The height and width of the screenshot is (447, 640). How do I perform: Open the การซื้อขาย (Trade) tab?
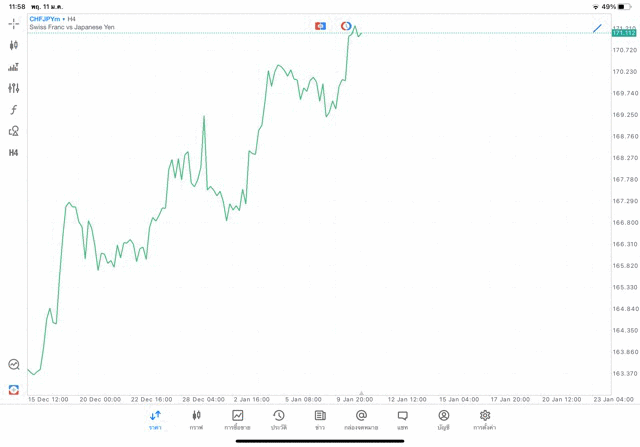(237, 419)
